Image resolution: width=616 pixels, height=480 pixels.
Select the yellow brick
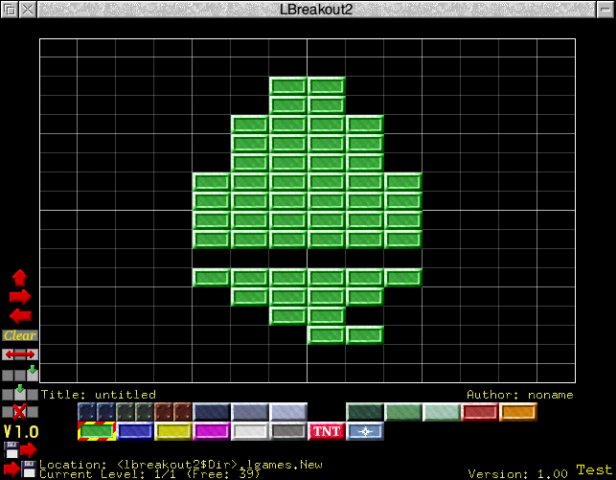click(x=173, y=431)
